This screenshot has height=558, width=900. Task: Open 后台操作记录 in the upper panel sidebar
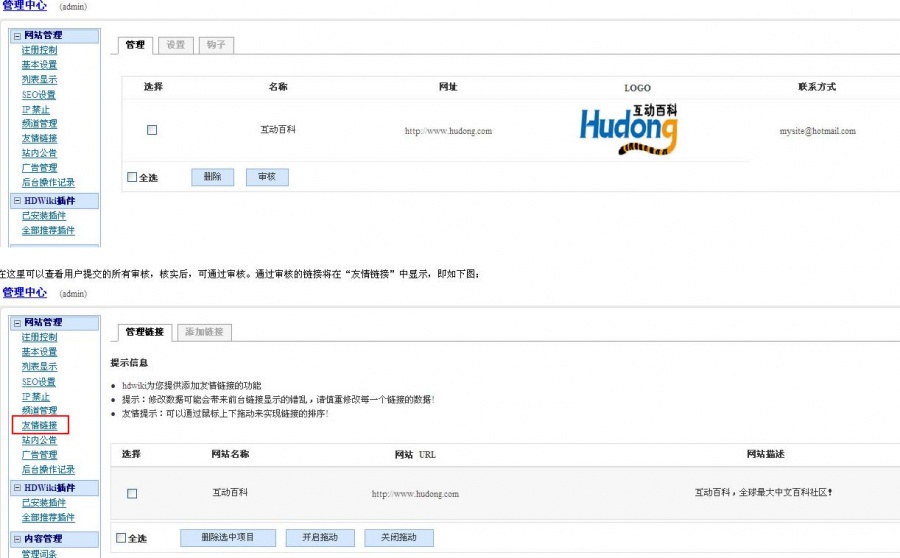point(48,183)
